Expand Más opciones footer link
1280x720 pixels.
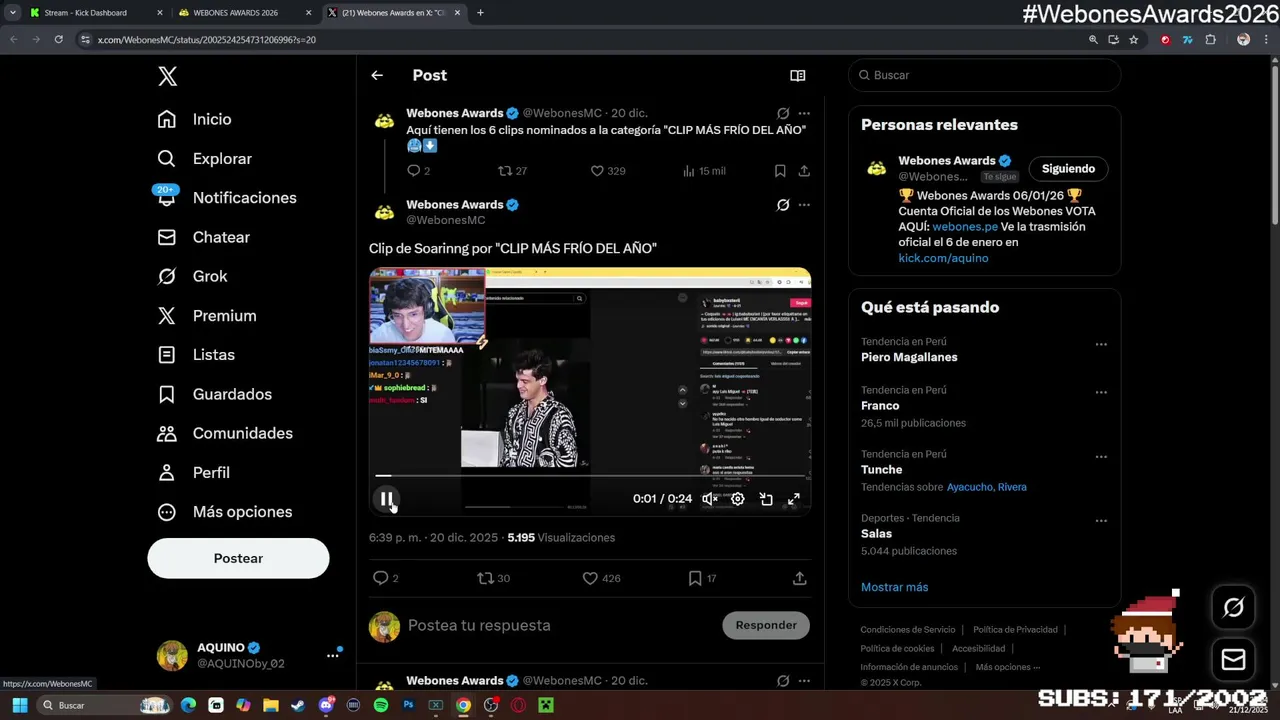point(1008,667)
